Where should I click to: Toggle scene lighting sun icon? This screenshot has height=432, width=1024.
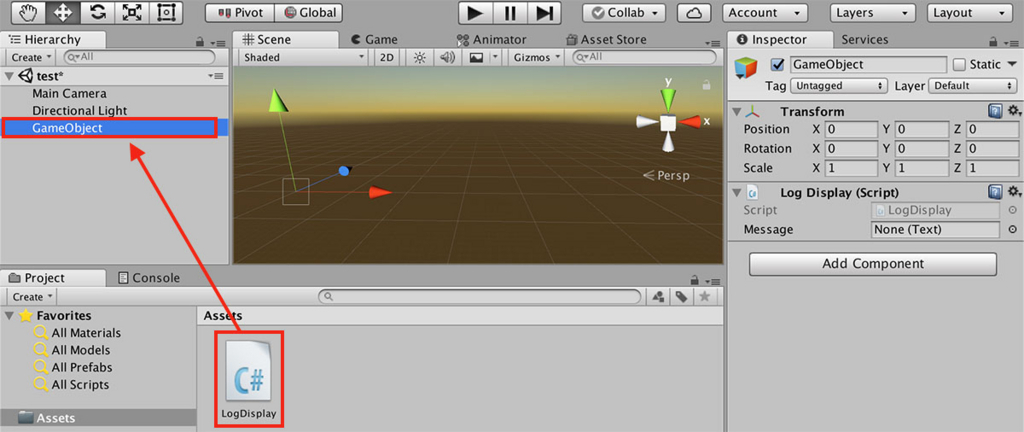pos(420,57)
